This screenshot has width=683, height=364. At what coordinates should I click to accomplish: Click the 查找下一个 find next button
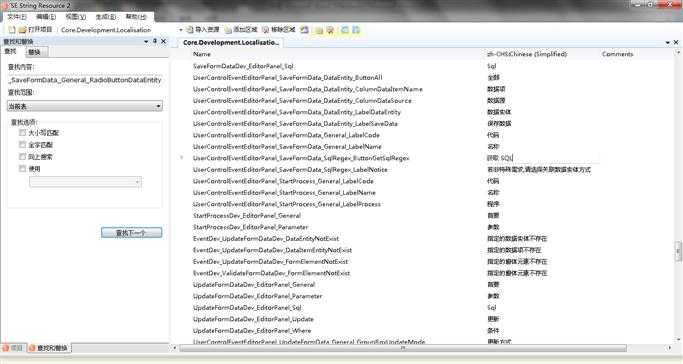pos(132,233)
